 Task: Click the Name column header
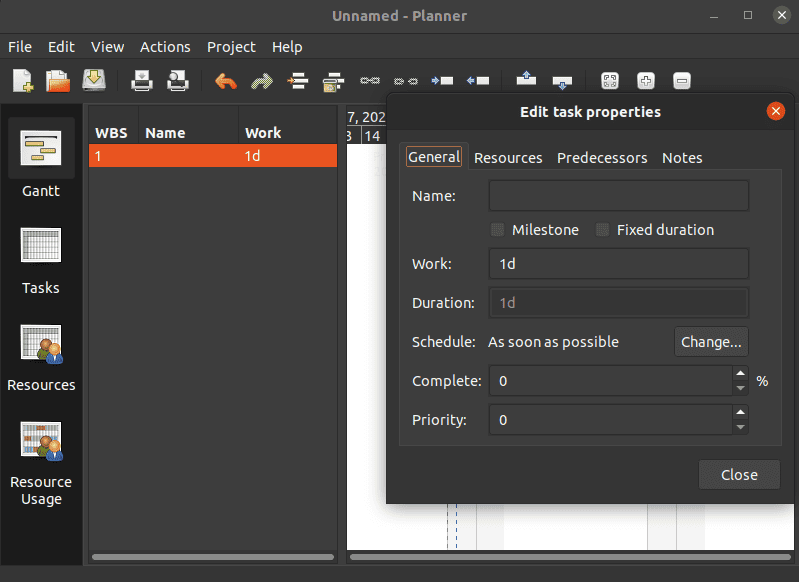188,133
